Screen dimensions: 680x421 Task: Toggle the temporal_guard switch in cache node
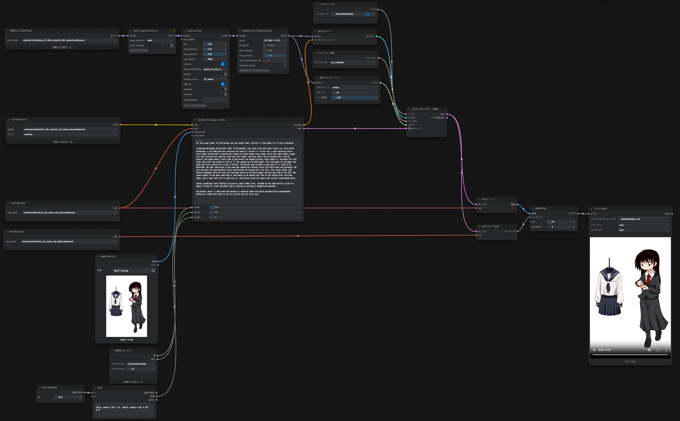tap(283, 65)
